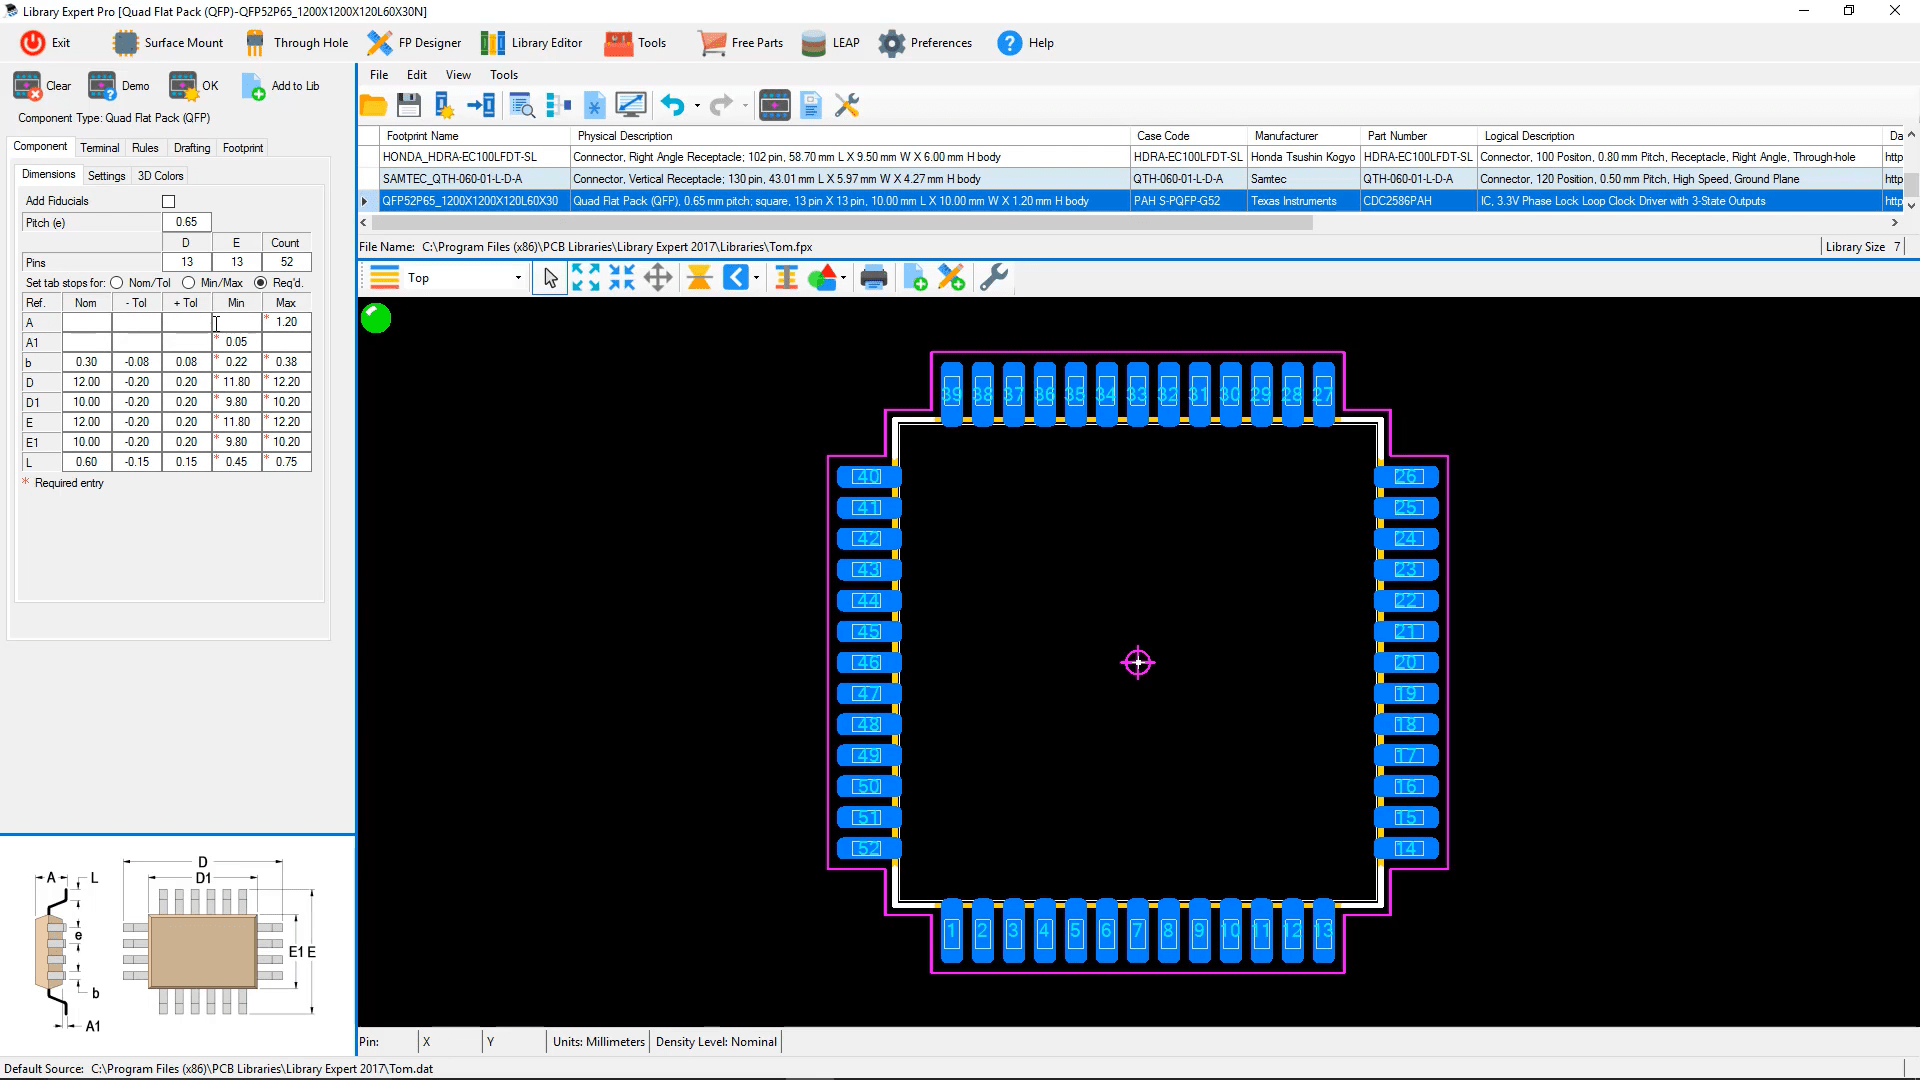Open the View menu
This screenshot has width=1920, height=1080.
pos(458,75)
